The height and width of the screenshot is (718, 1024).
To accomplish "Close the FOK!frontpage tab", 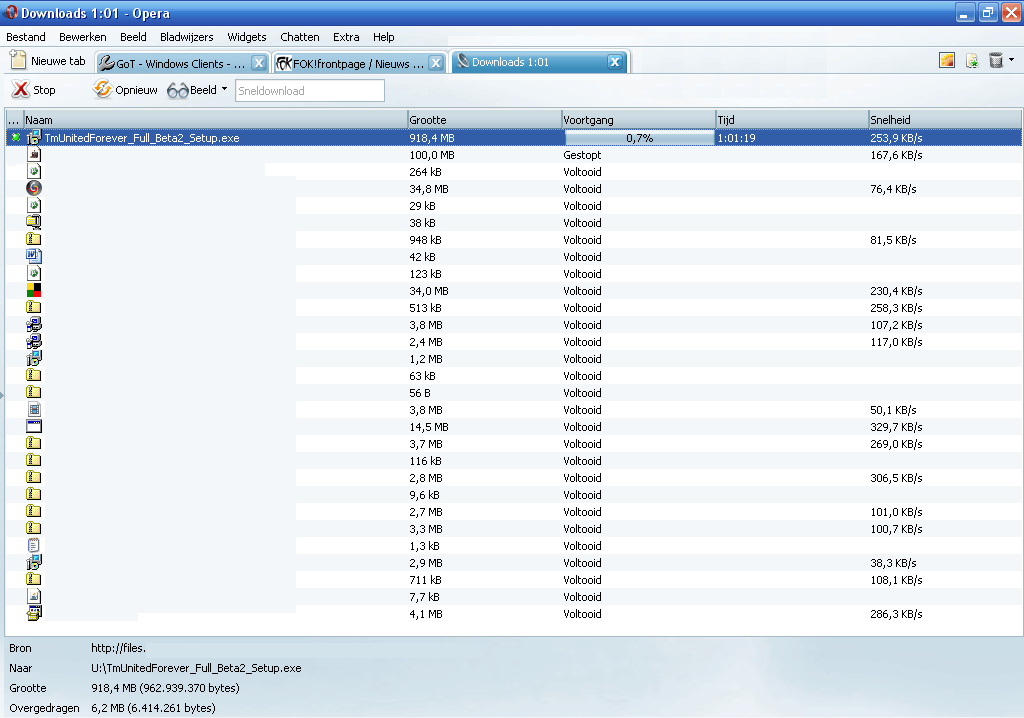I will click(x=436, y=63).
